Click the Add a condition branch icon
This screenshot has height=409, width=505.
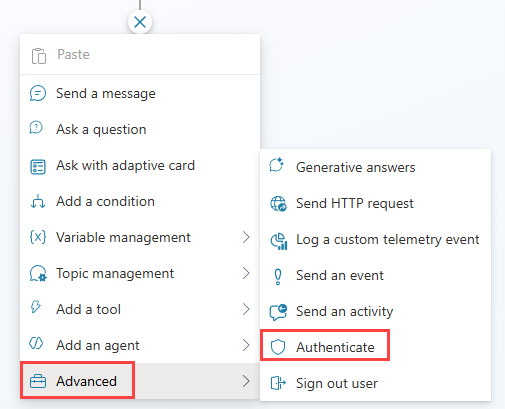pyautogui.click(x=38, y=202)
